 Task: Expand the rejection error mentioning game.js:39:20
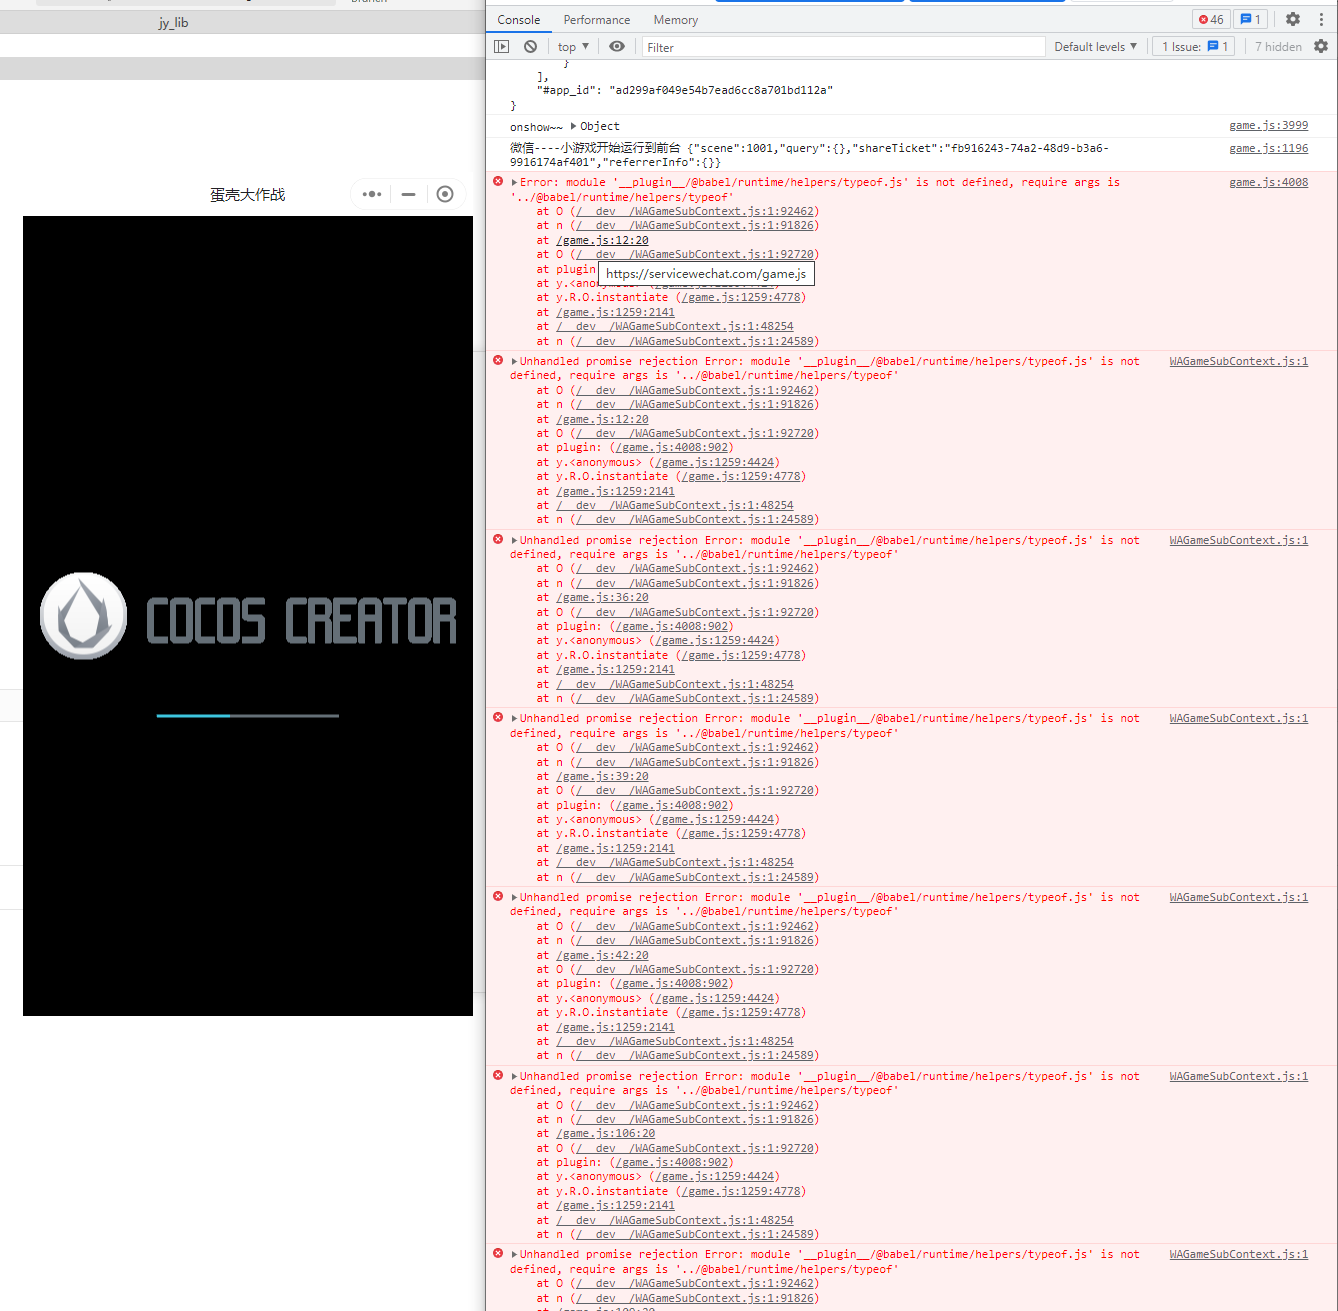[514, 719]
